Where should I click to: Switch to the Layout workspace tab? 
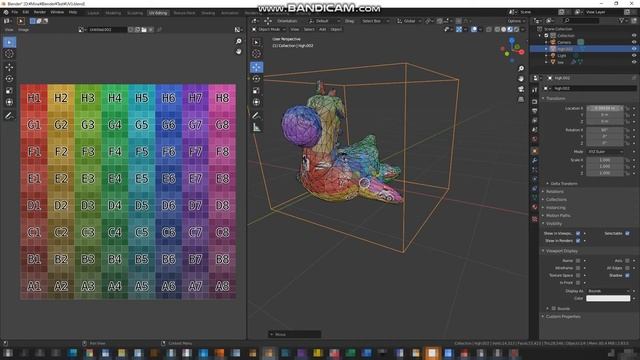(x=93, y=13)
